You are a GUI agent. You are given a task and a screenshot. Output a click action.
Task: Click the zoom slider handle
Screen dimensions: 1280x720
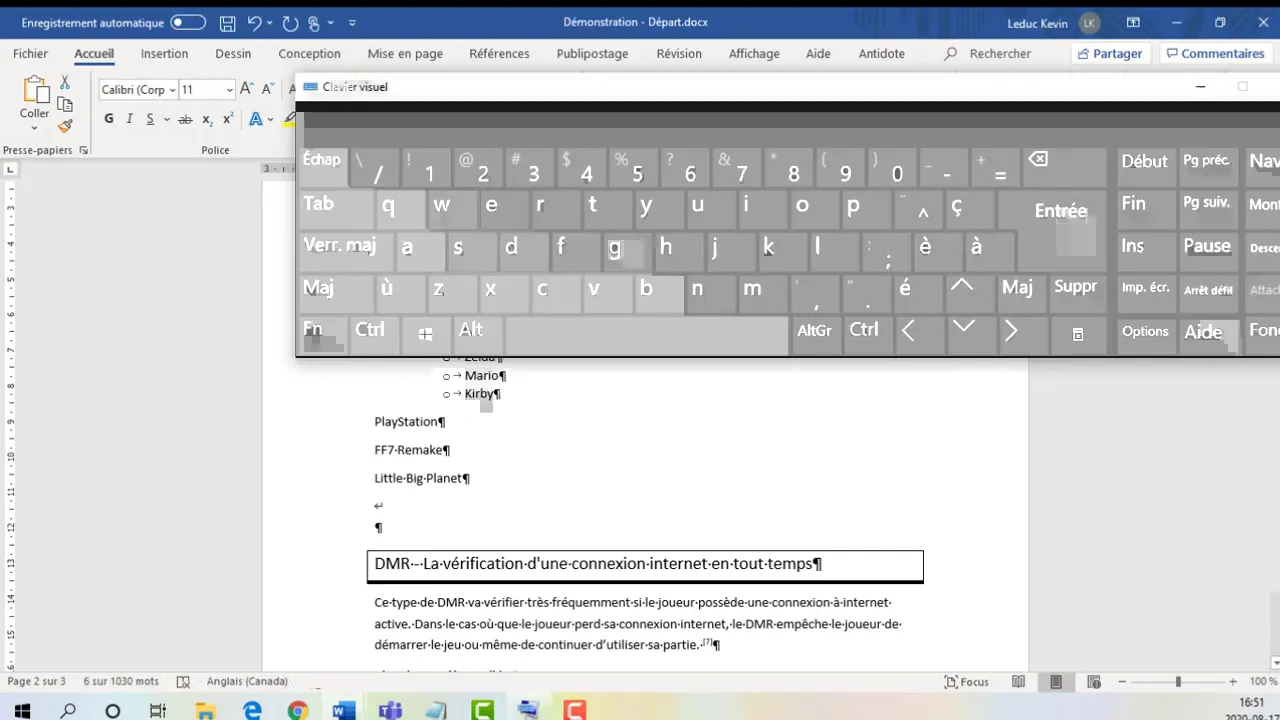pos(1178,682)
